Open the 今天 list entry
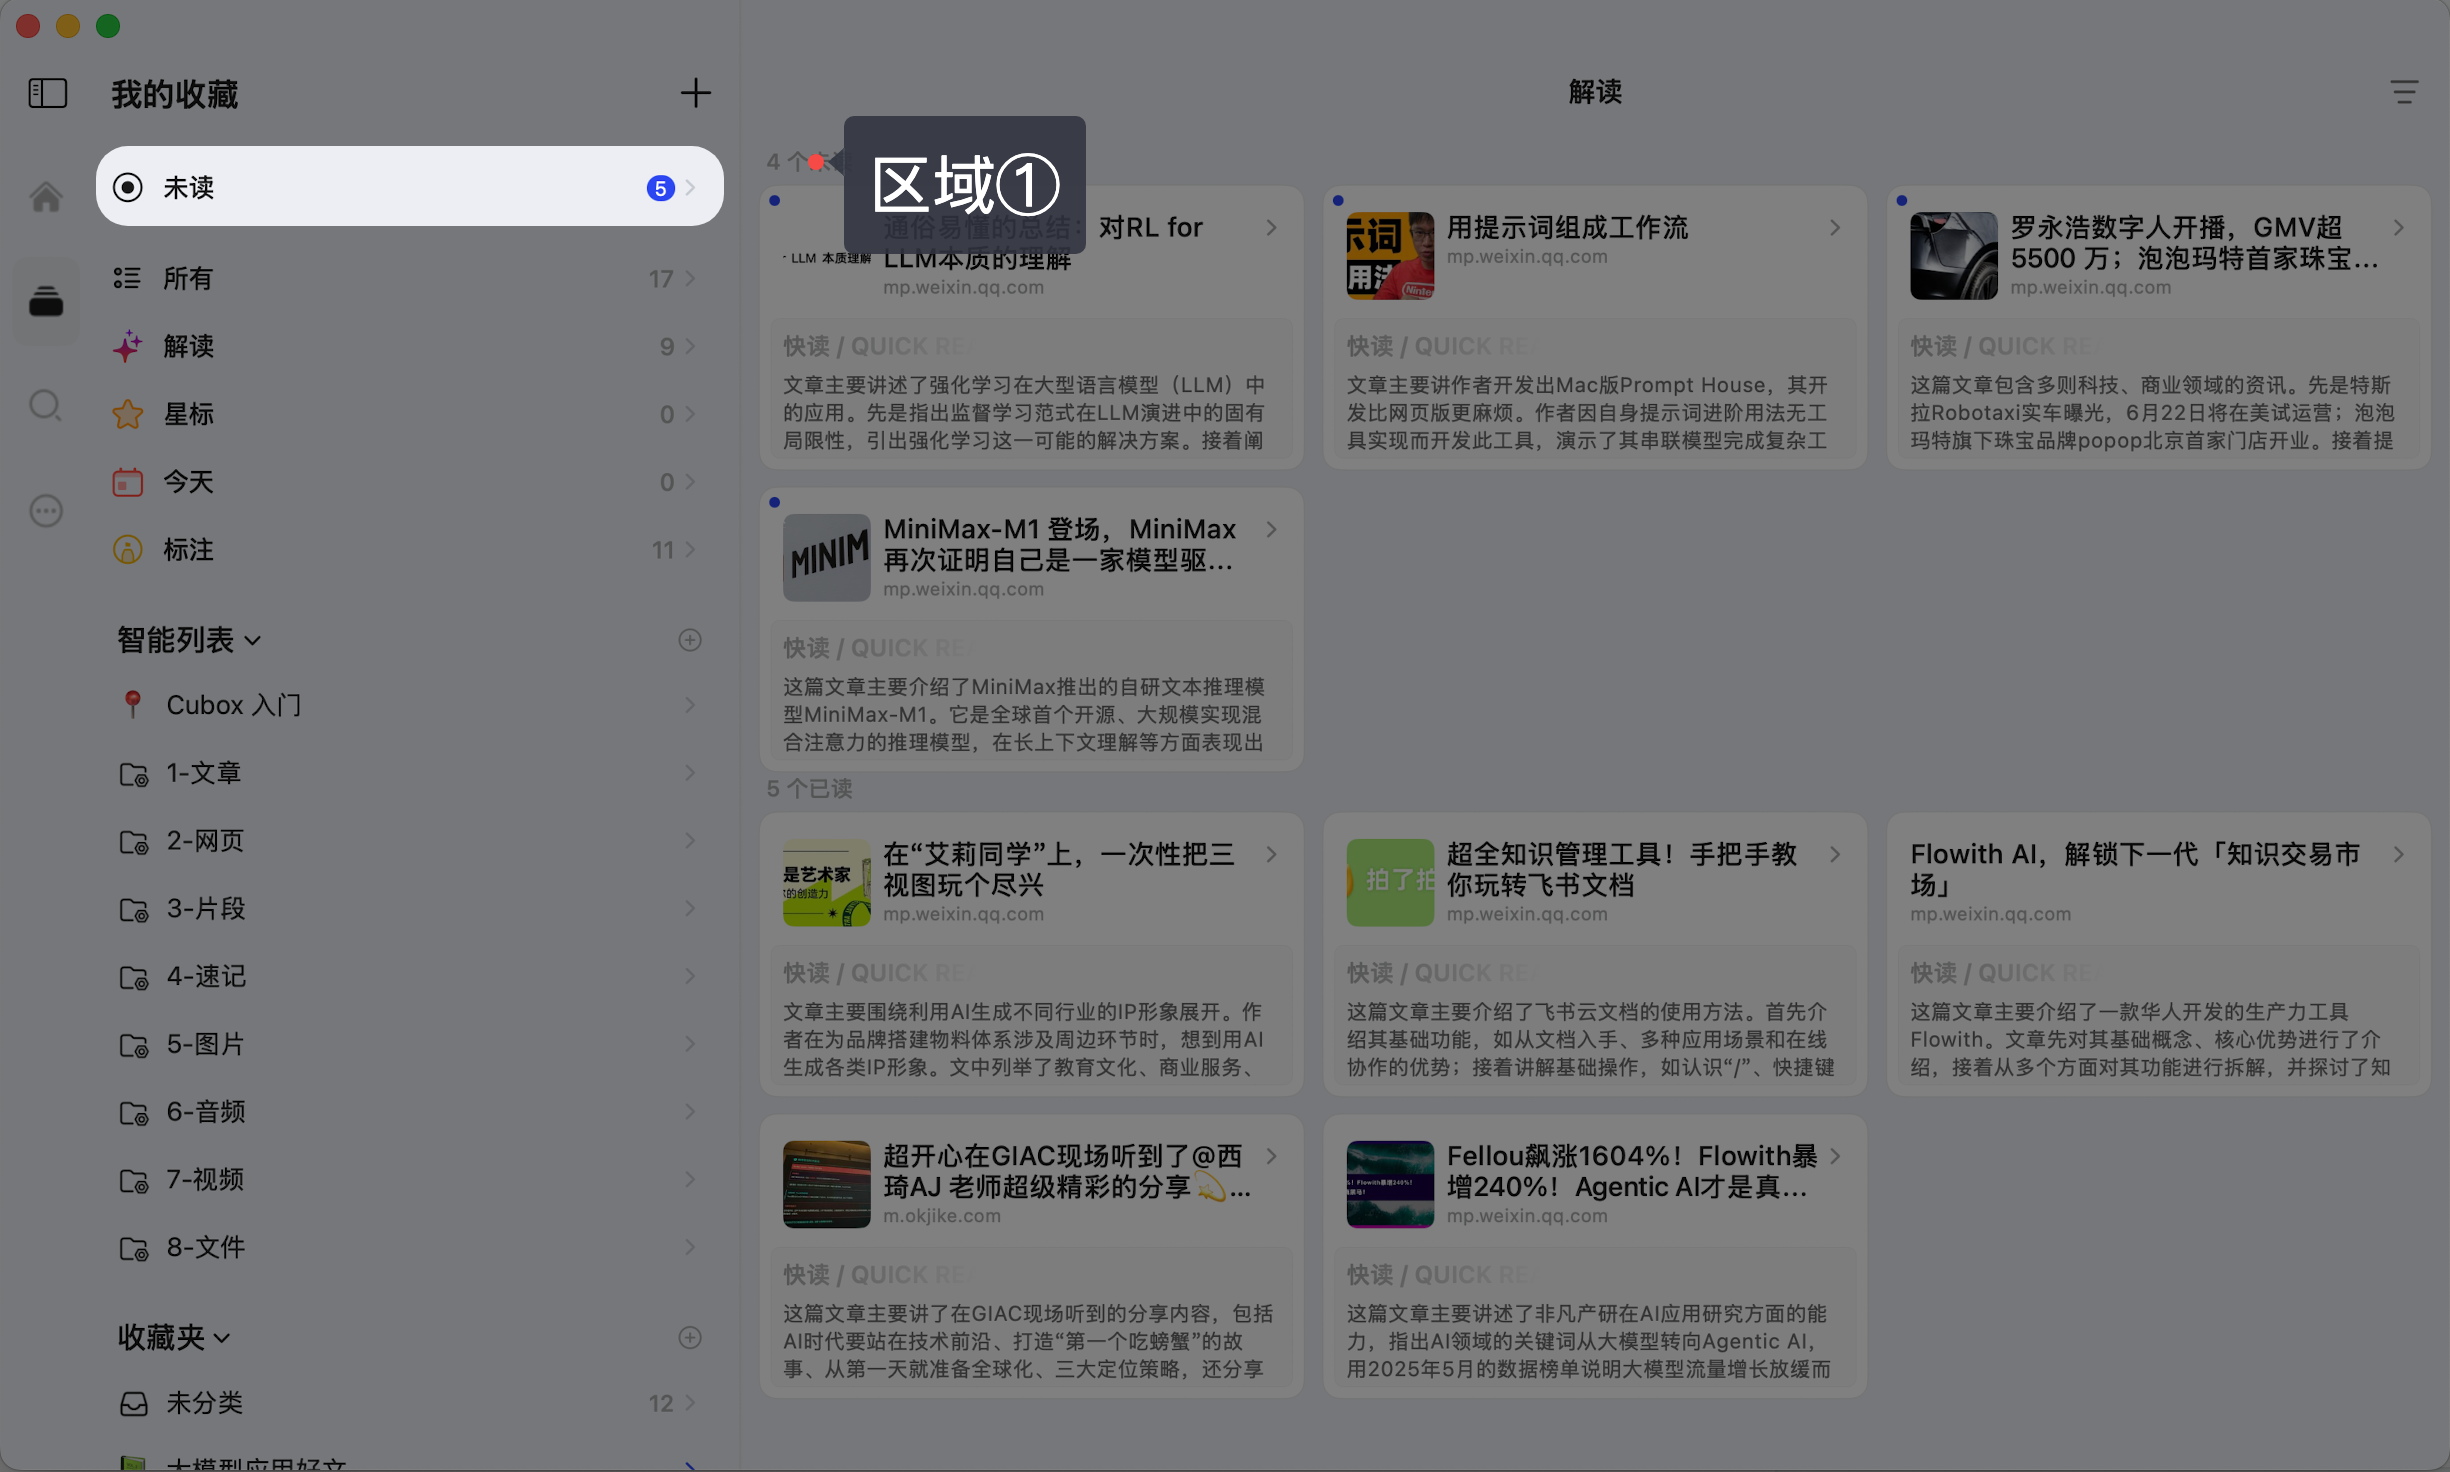This screenshot has width=2450, height=1472. 190,481
